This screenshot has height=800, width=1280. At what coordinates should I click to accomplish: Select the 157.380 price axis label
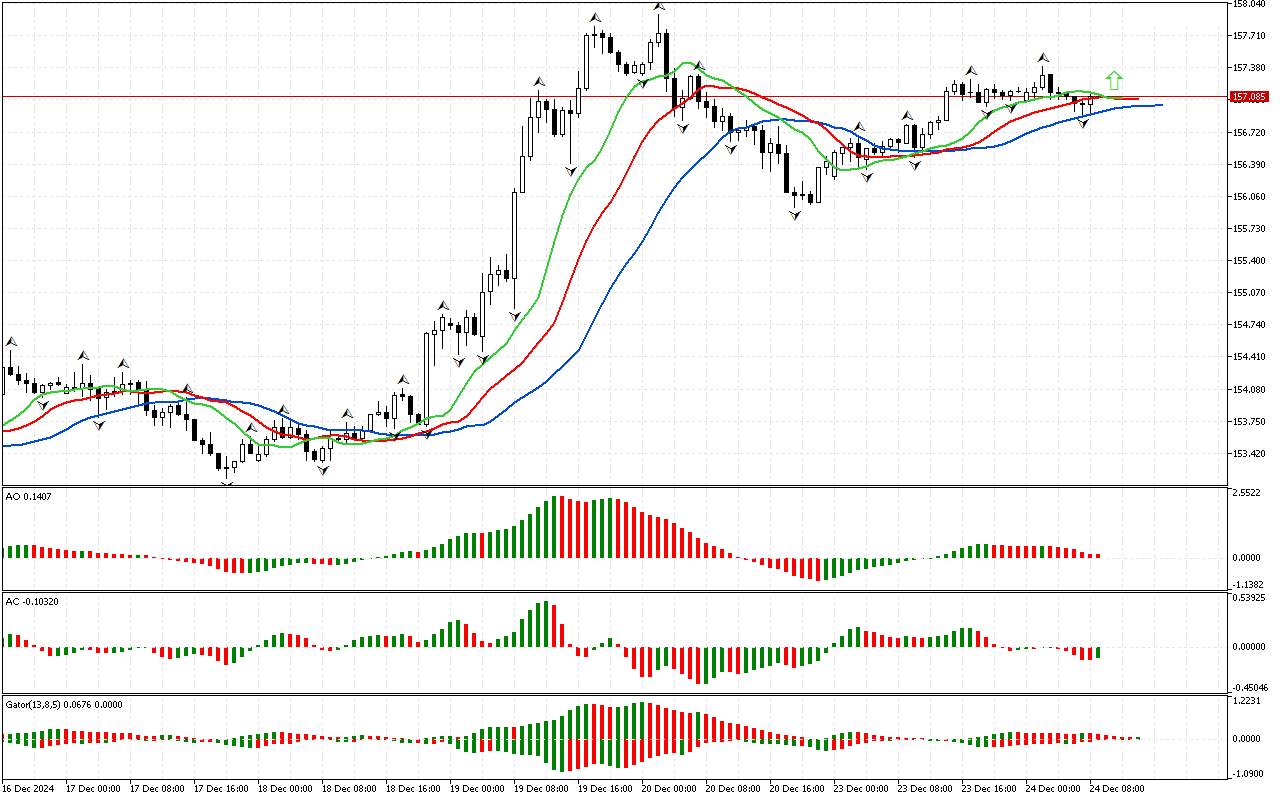(1251, 68)
